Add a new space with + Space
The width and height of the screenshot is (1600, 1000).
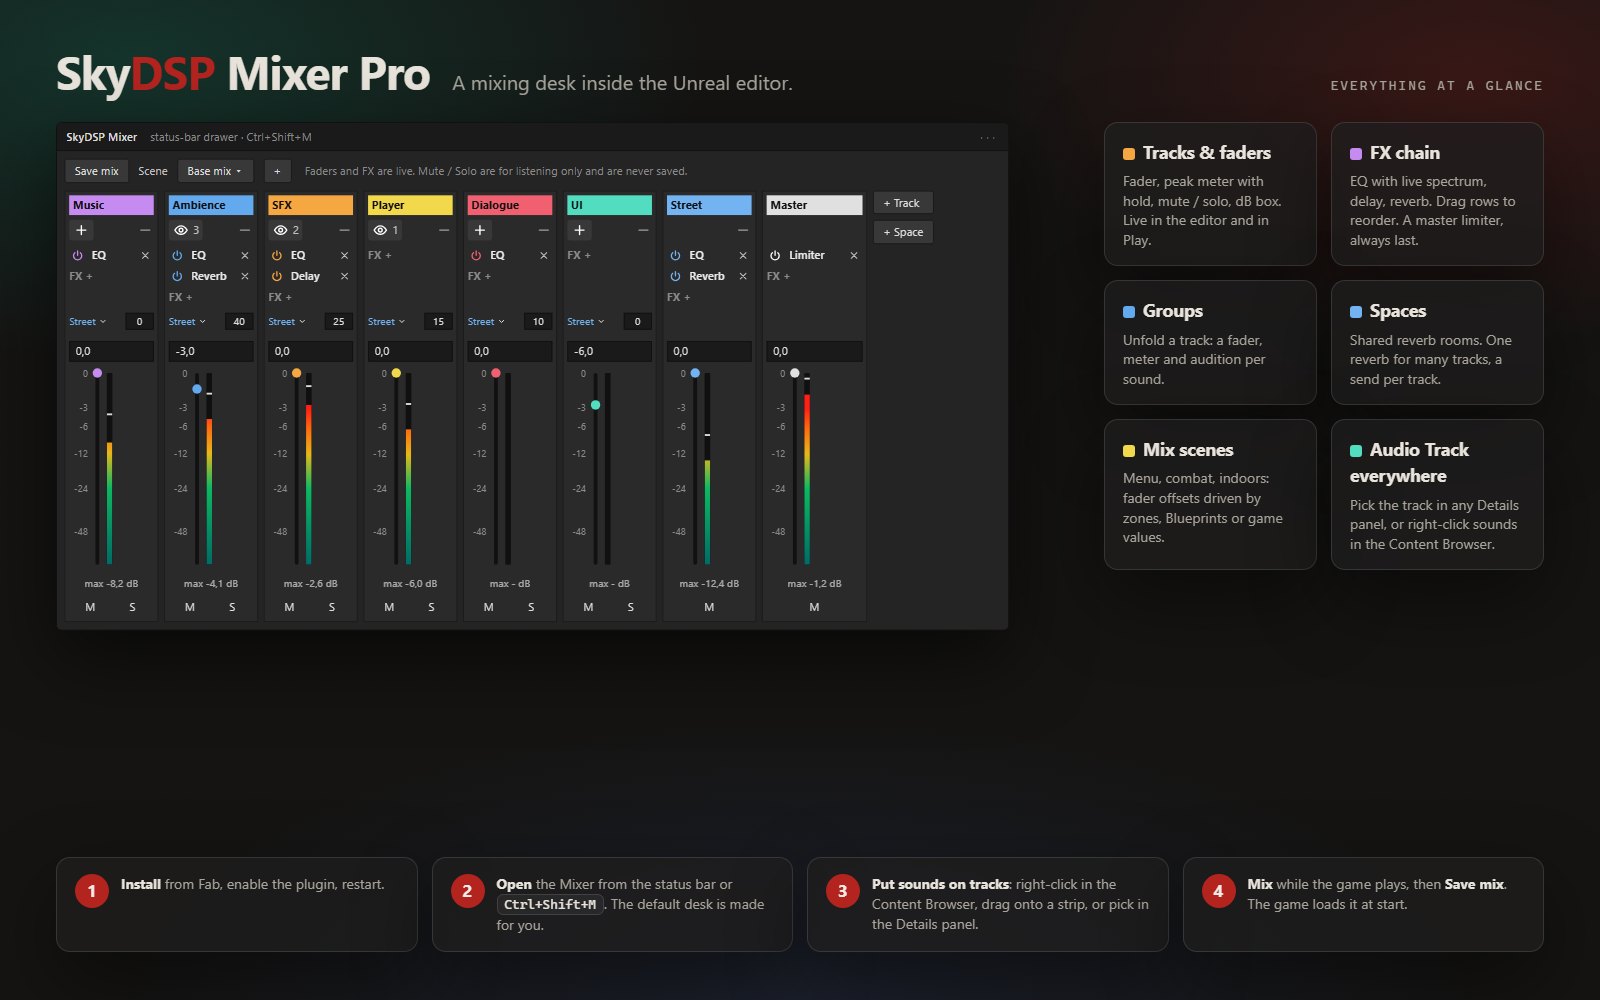(903, 232)
